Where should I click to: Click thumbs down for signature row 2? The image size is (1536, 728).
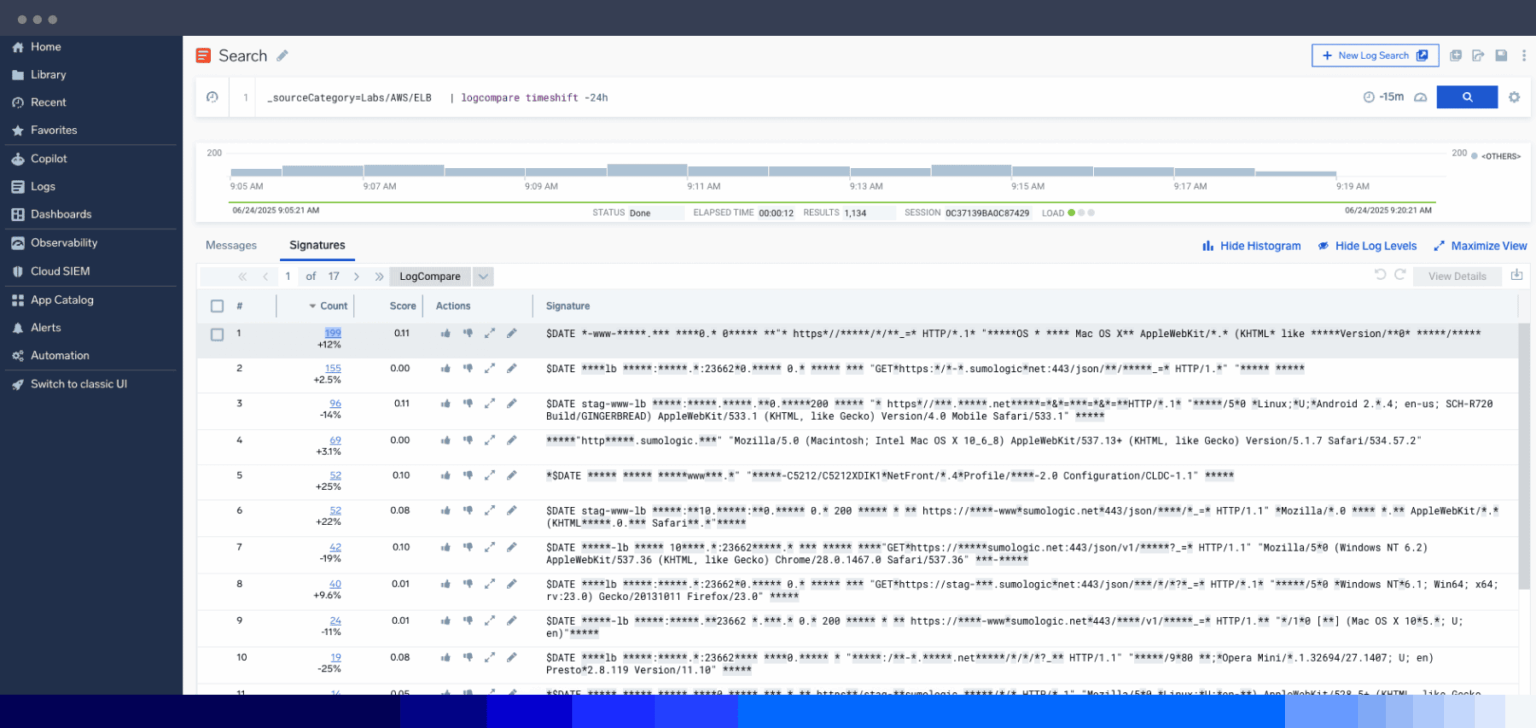tap(467, 369)
